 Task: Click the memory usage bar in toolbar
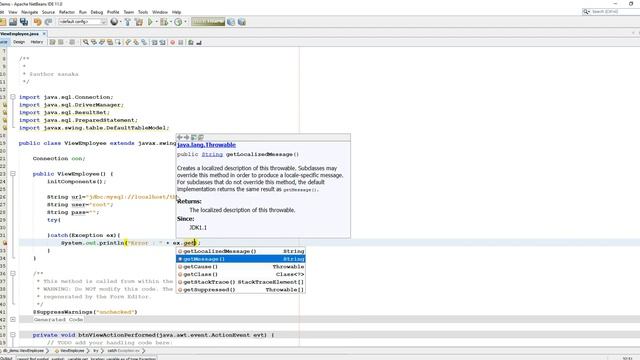pos(208,22)
